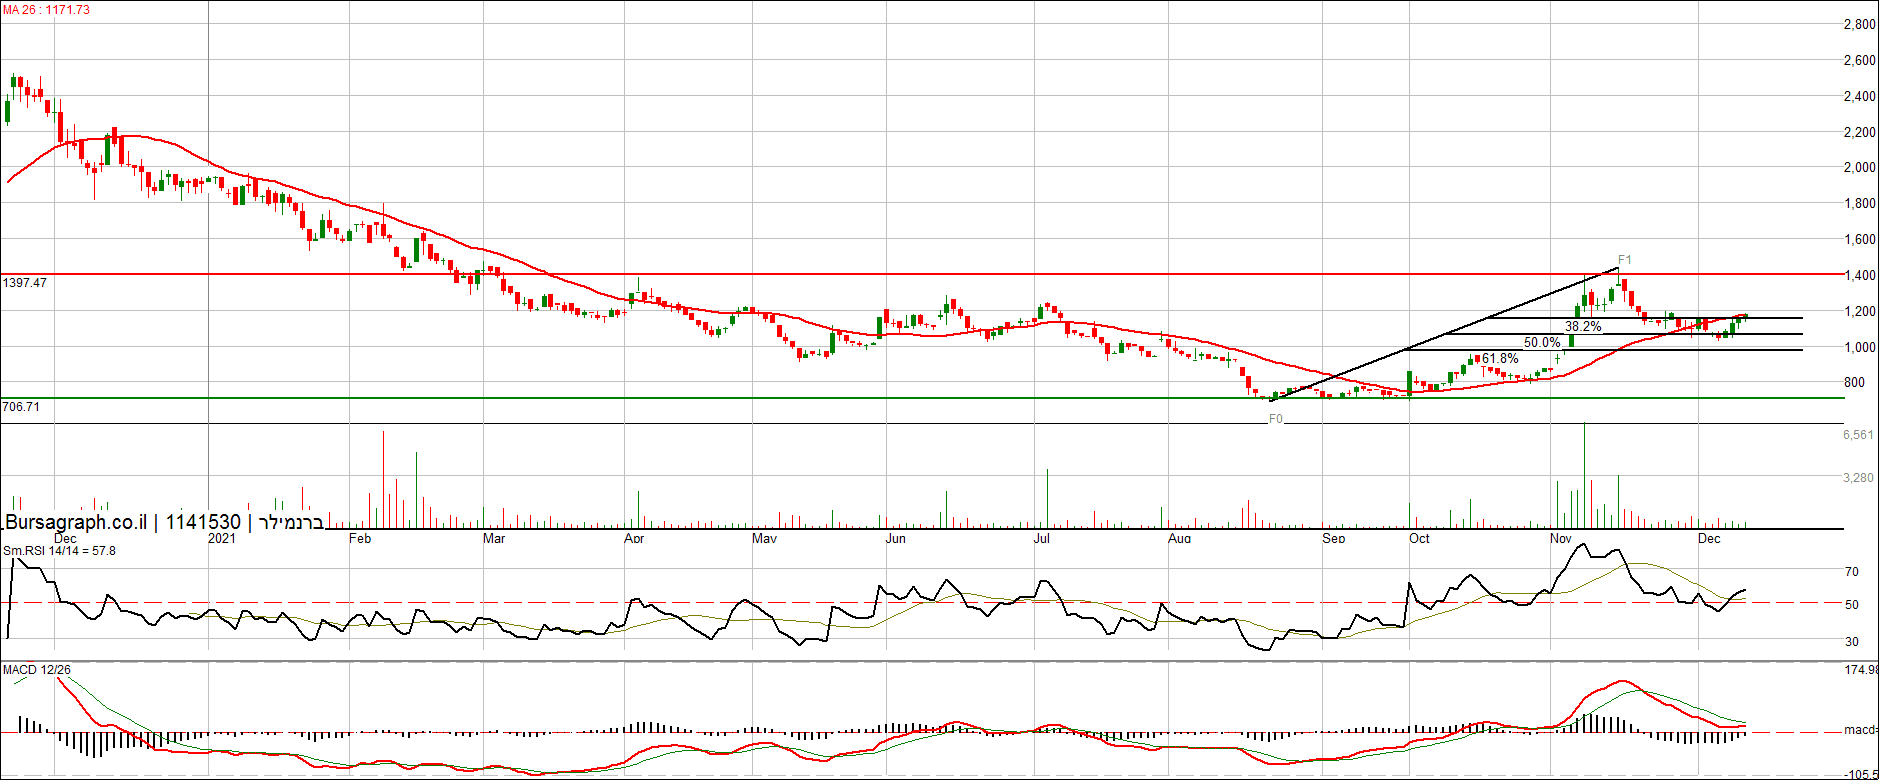Select the Apr month on time axis
The height and width of the screenshot is (780, 1879).
tap(633, 539)
